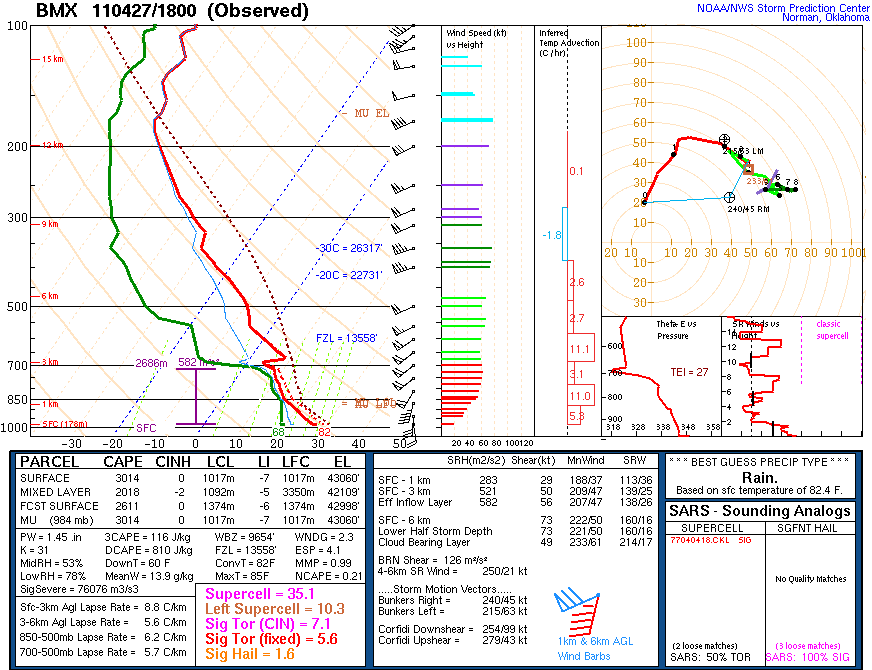Click the MU LFC marker near 850 mb
The height and width of the screenshot is (670, 872).
coord(365,403)
